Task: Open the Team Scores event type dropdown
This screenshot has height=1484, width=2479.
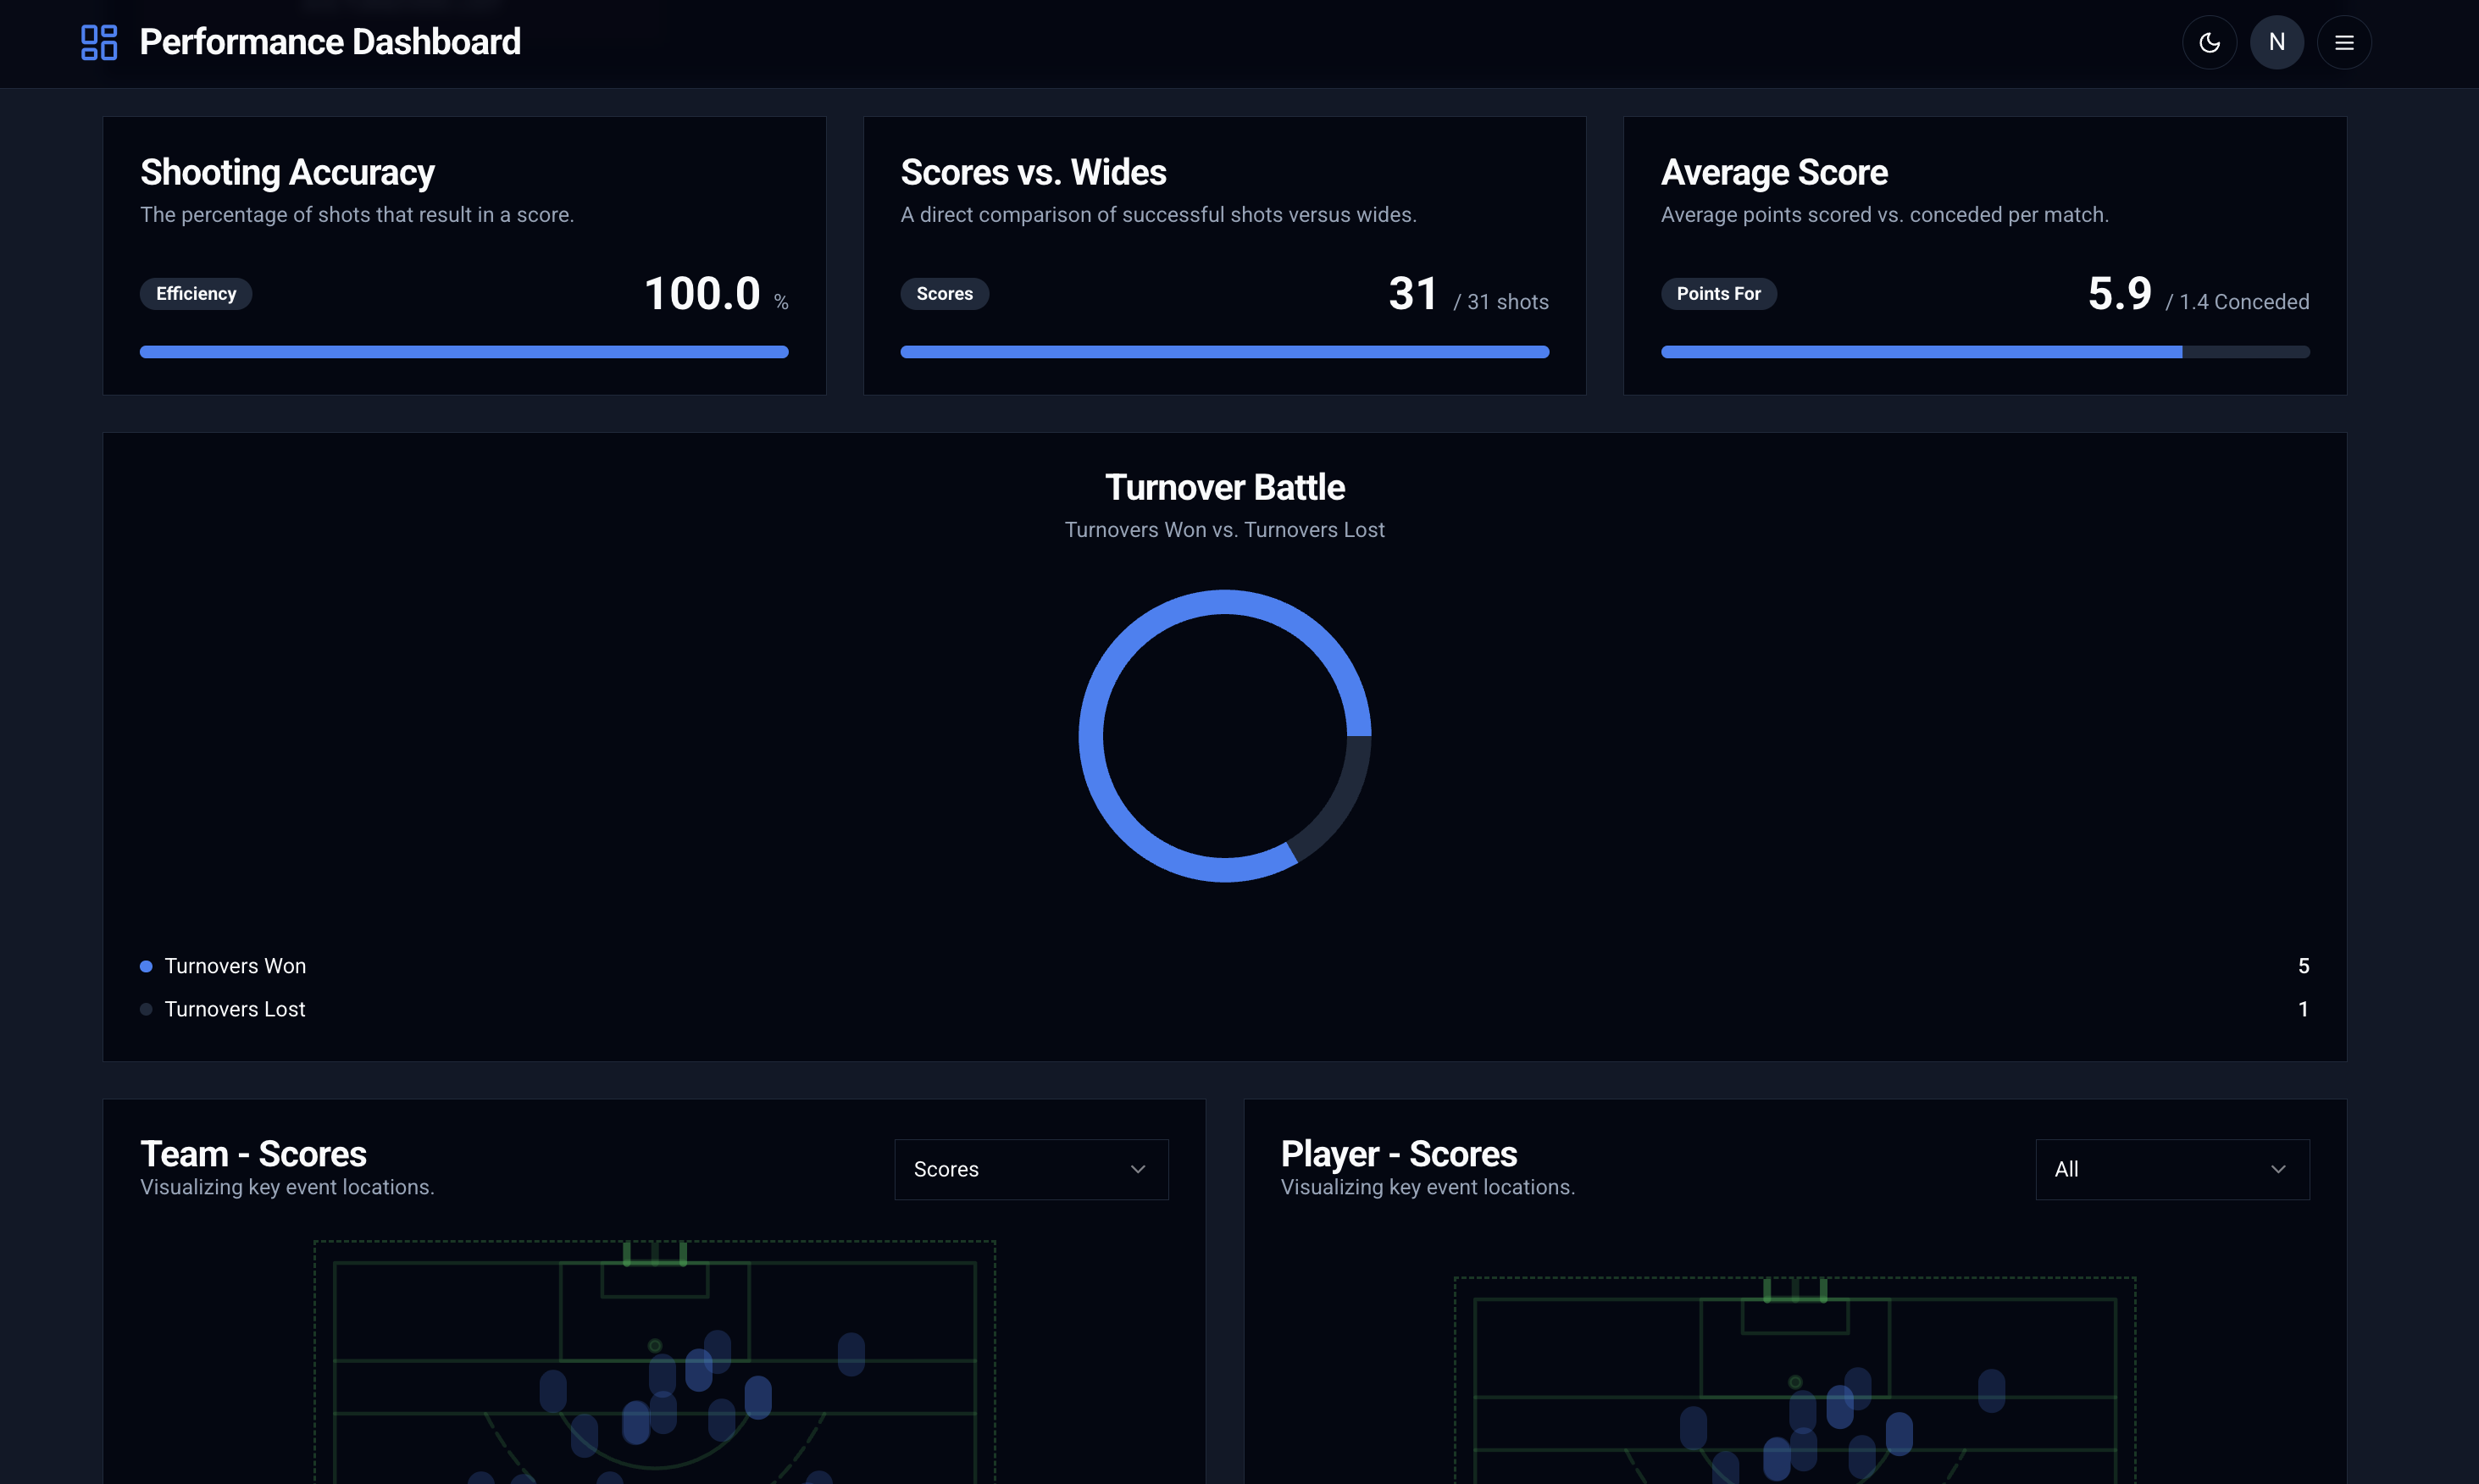Action: point(1030,1169)
